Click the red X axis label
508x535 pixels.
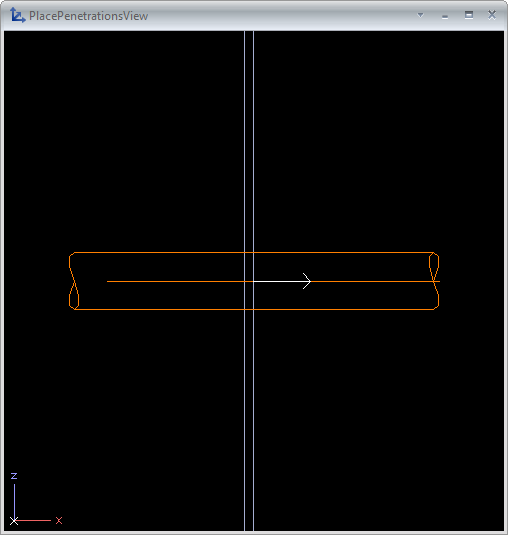(x=59, y=520)
